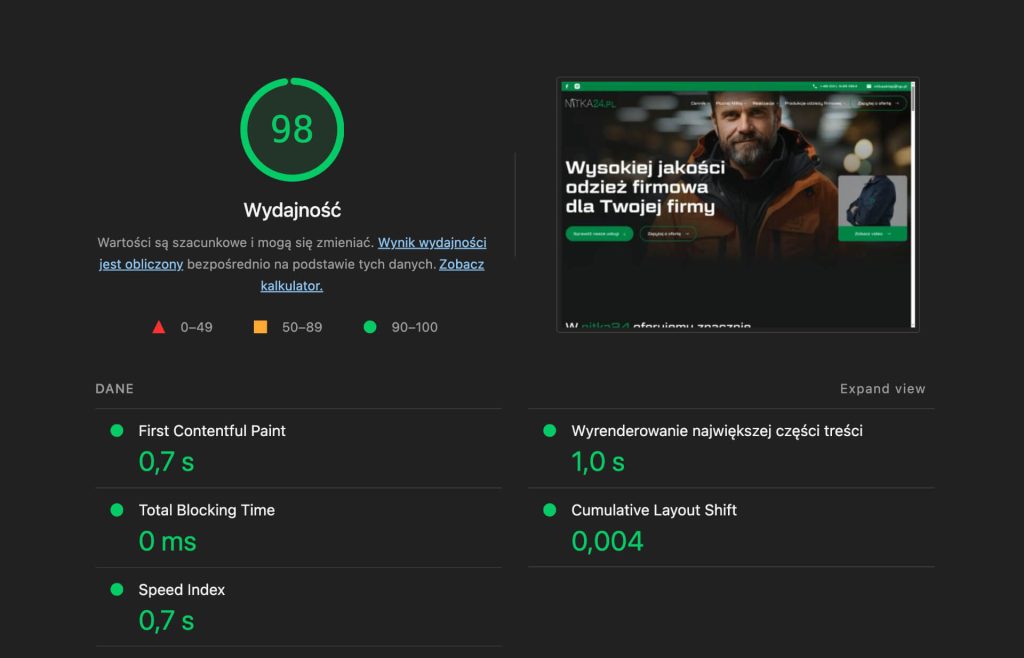Open the Zobacz kalkulator link
Viewport: 1024px width, 658px height.
291,285
